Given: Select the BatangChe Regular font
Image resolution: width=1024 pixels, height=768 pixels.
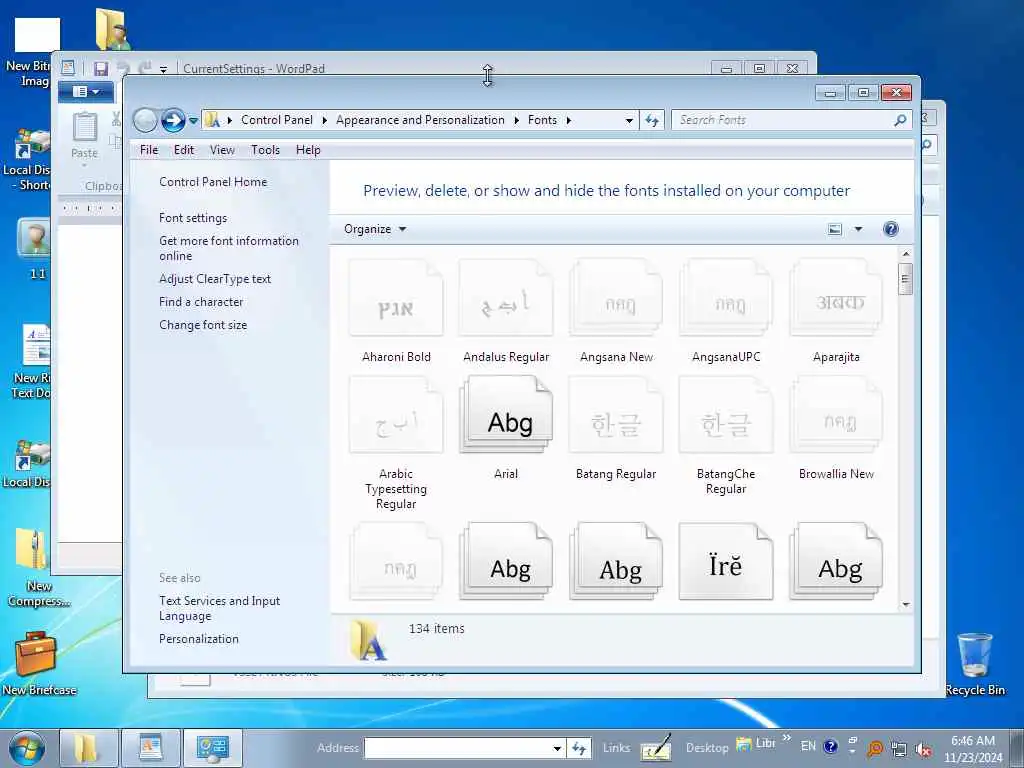Looking at the screenshot, I should coord(726,436).
